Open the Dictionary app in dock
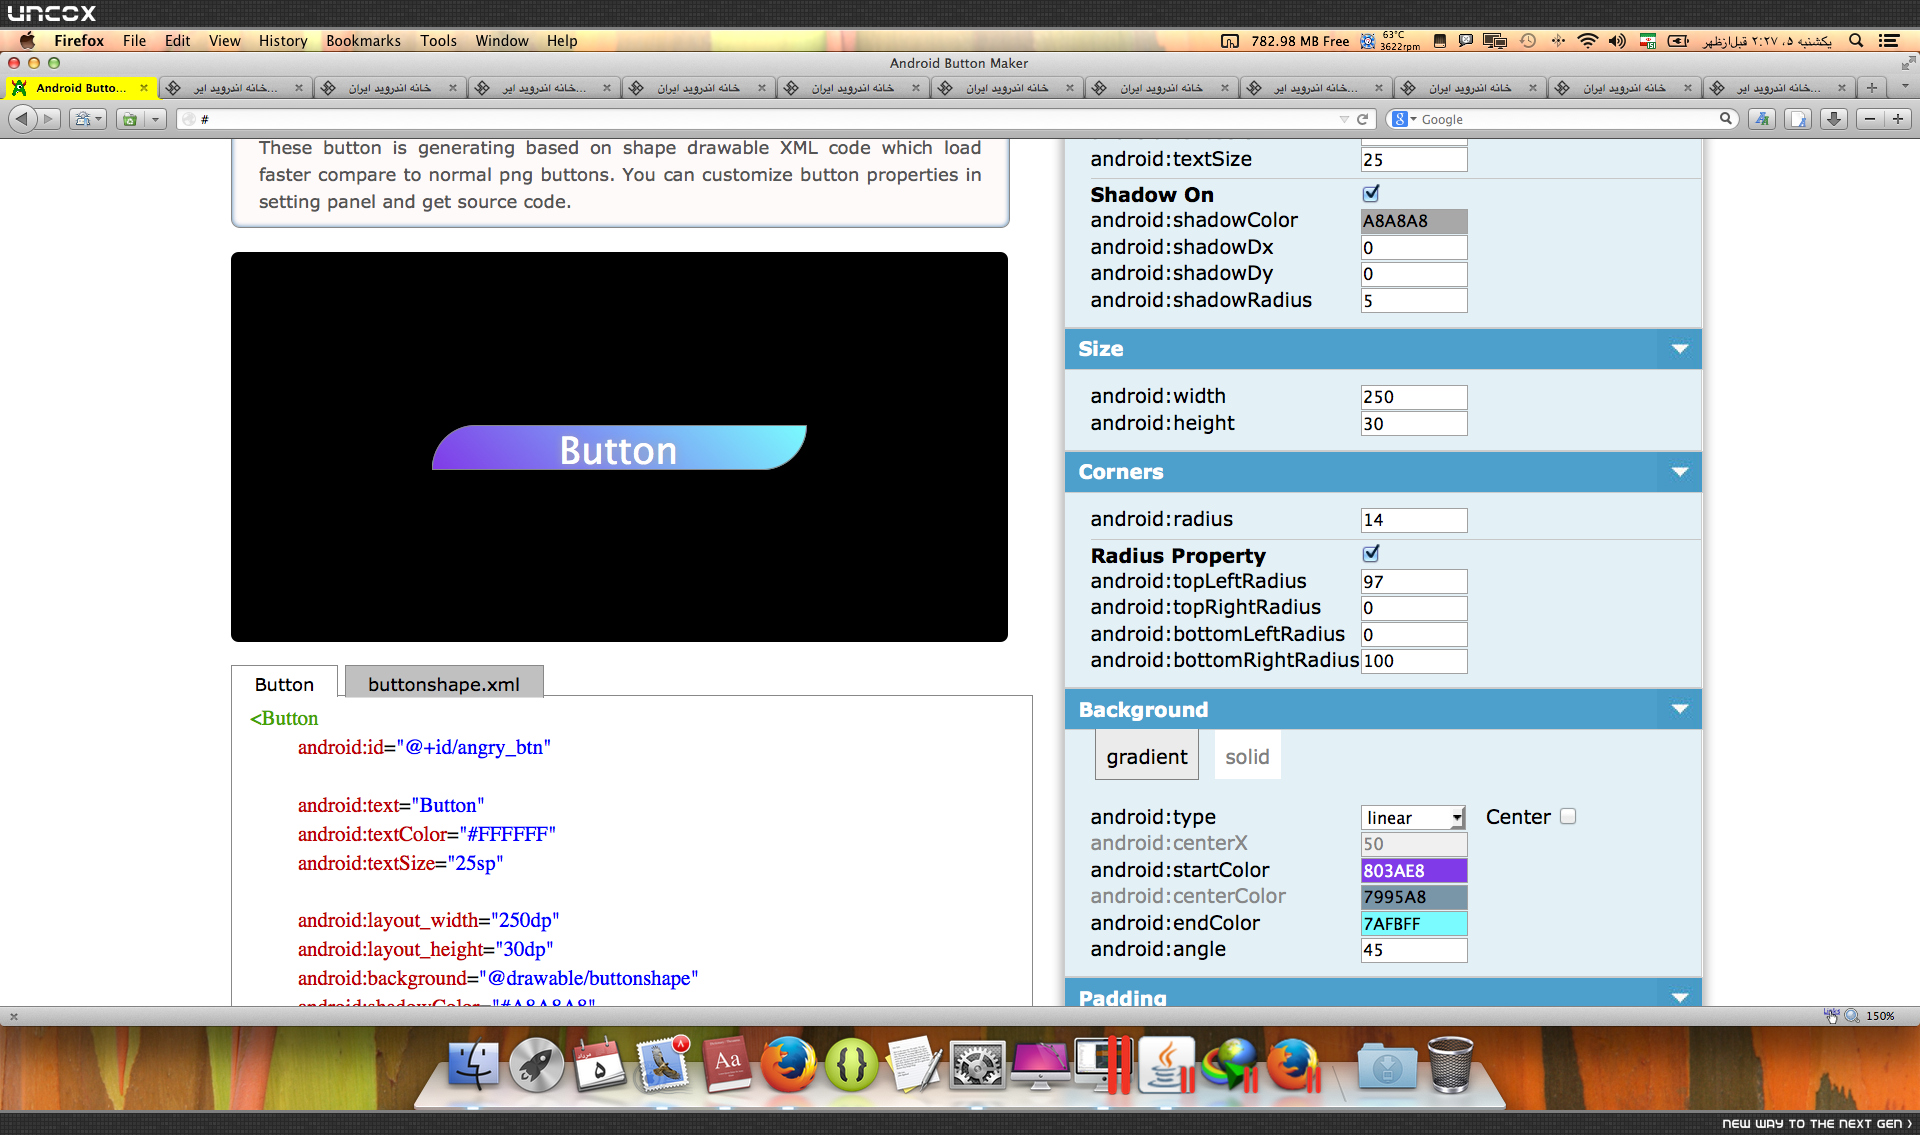 coord(726,1064)
